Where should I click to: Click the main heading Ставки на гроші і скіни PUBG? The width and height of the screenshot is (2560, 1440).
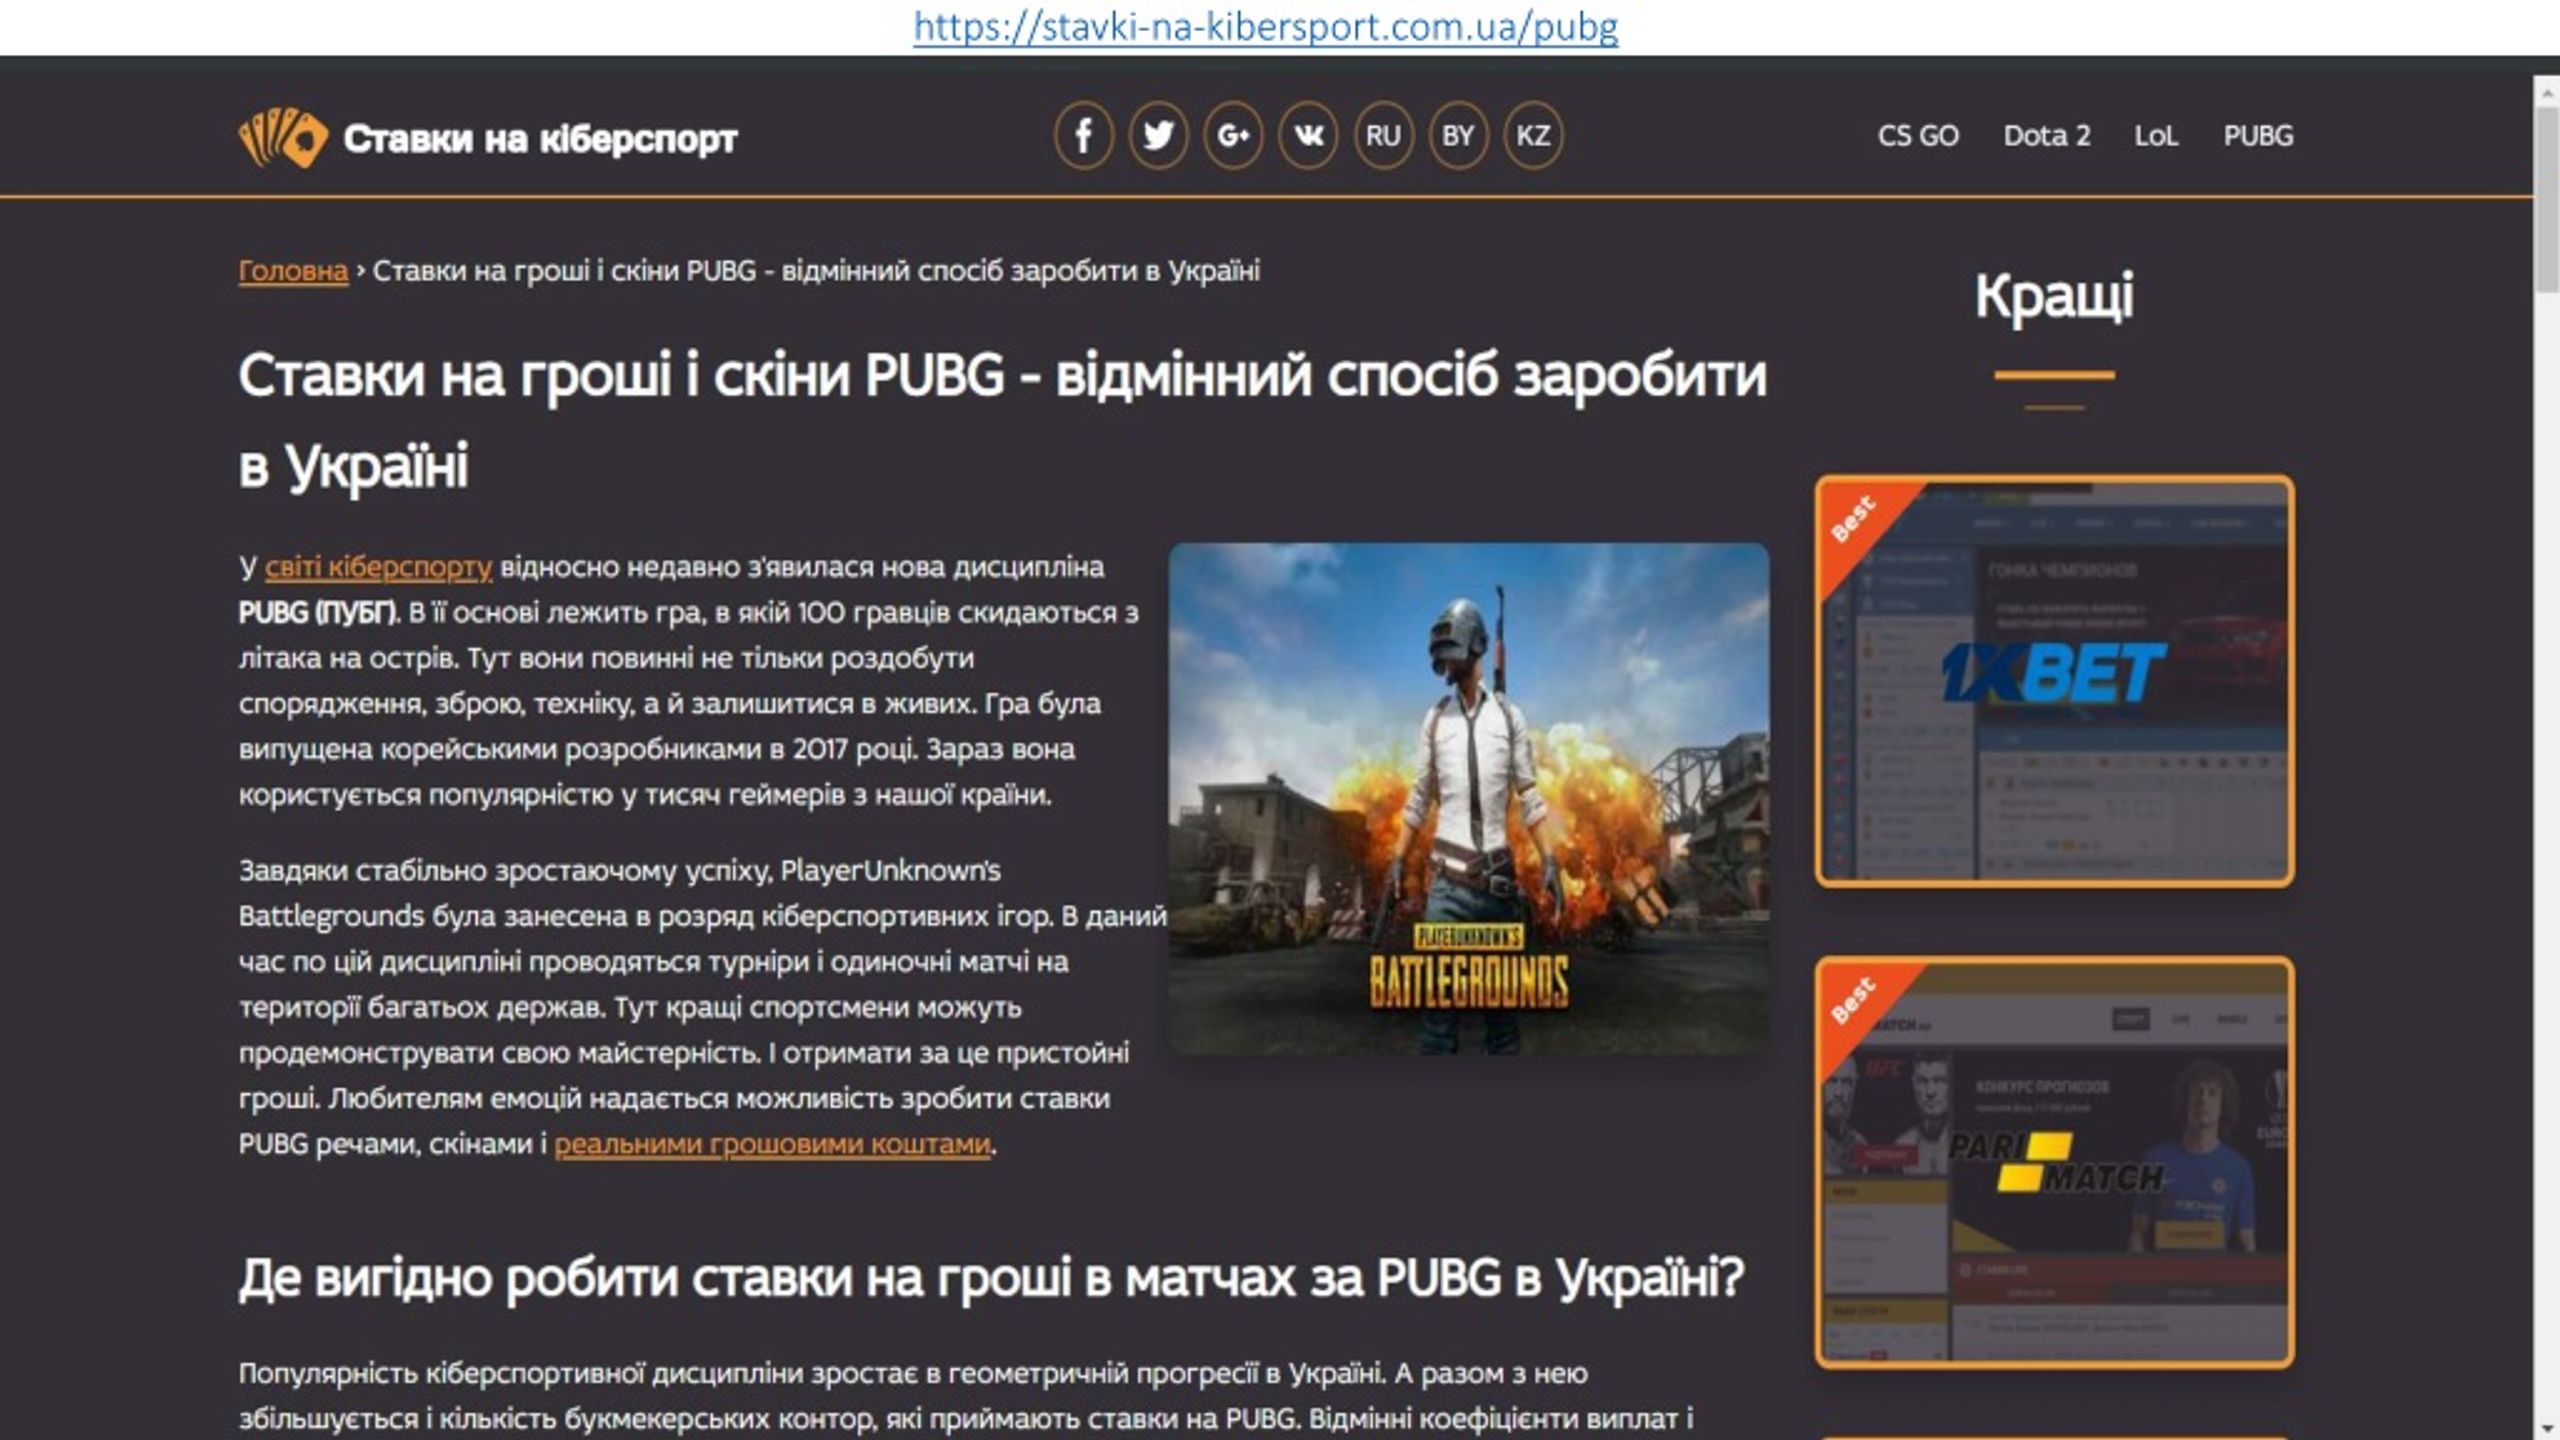tap(1003, 420)
